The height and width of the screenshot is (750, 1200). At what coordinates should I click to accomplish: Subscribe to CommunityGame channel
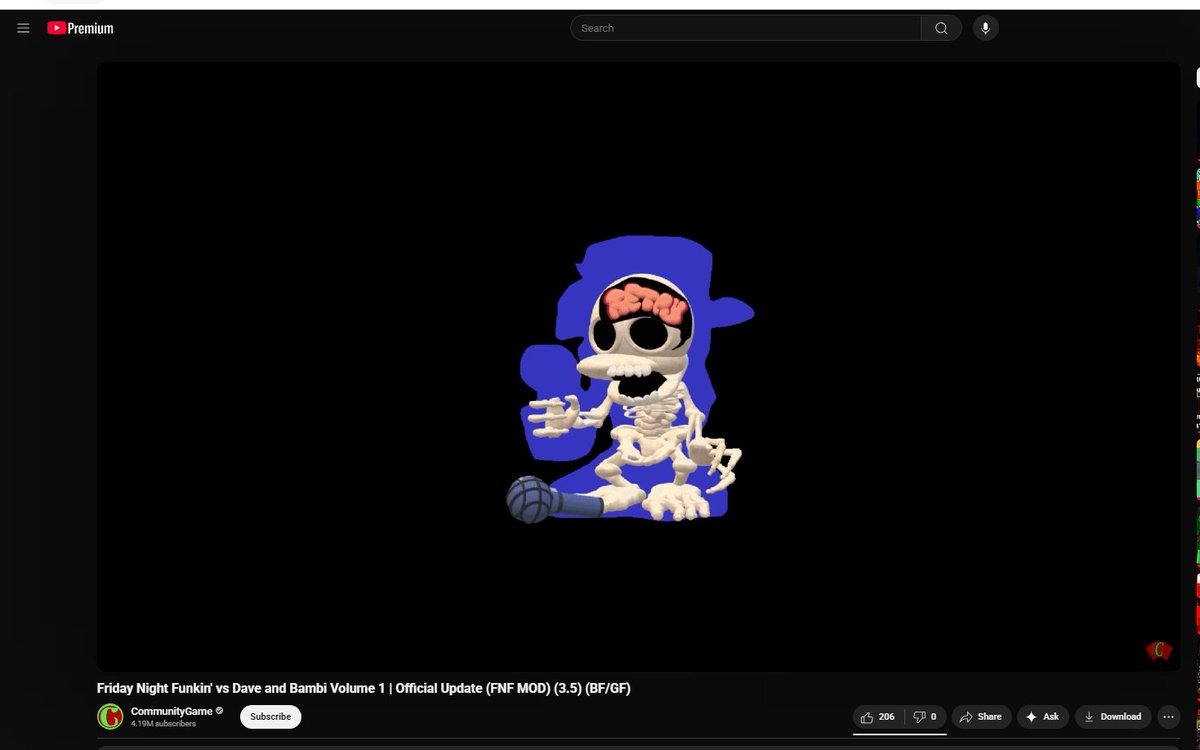pyautogui.click(x=270, y=716)
